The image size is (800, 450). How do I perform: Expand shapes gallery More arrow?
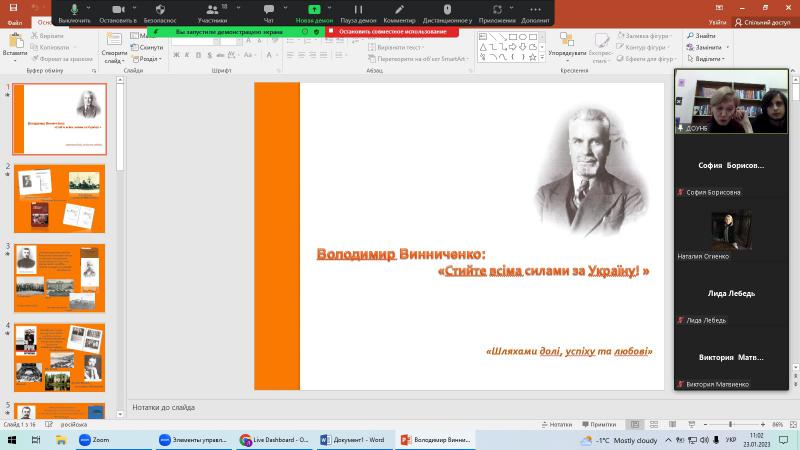click(542, 58)
